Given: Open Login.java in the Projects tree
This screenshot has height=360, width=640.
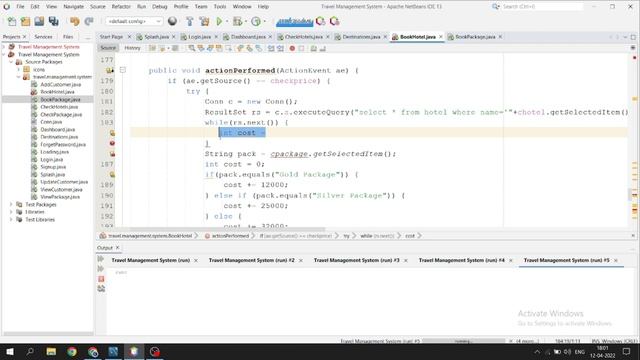Looking at the screenshot, I should click(x=51, y=160).
